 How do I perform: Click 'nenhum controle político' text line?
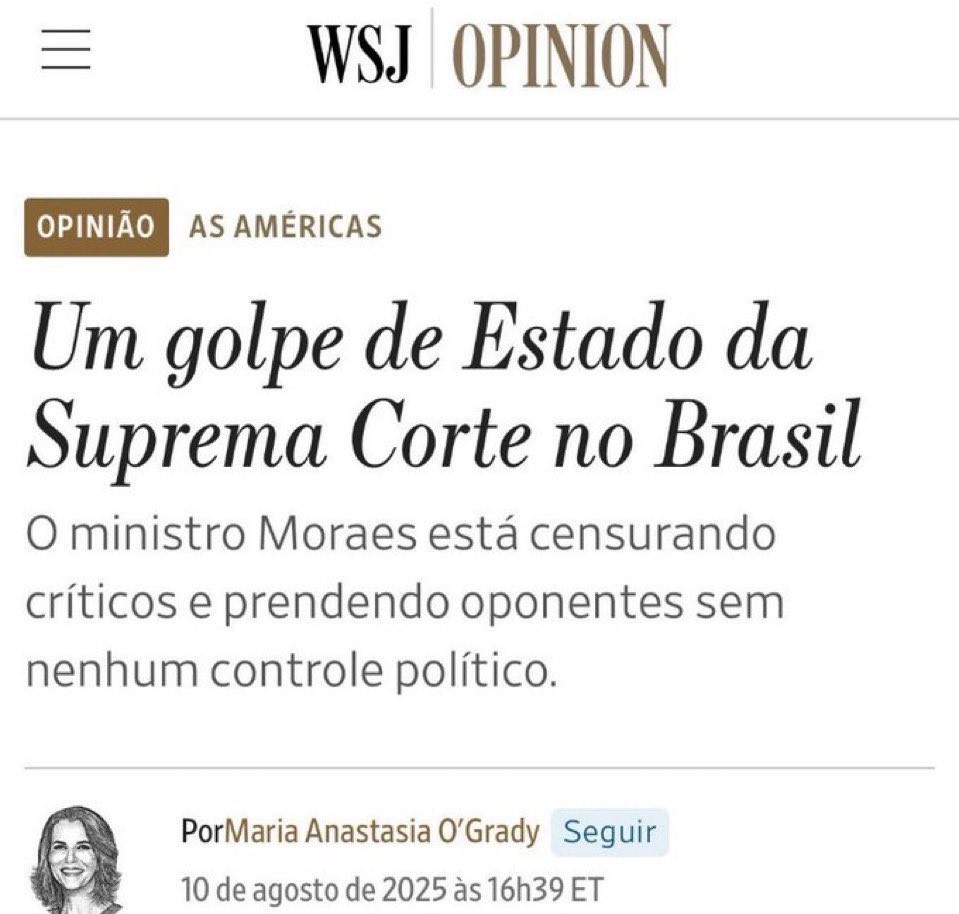coord(292,672)
